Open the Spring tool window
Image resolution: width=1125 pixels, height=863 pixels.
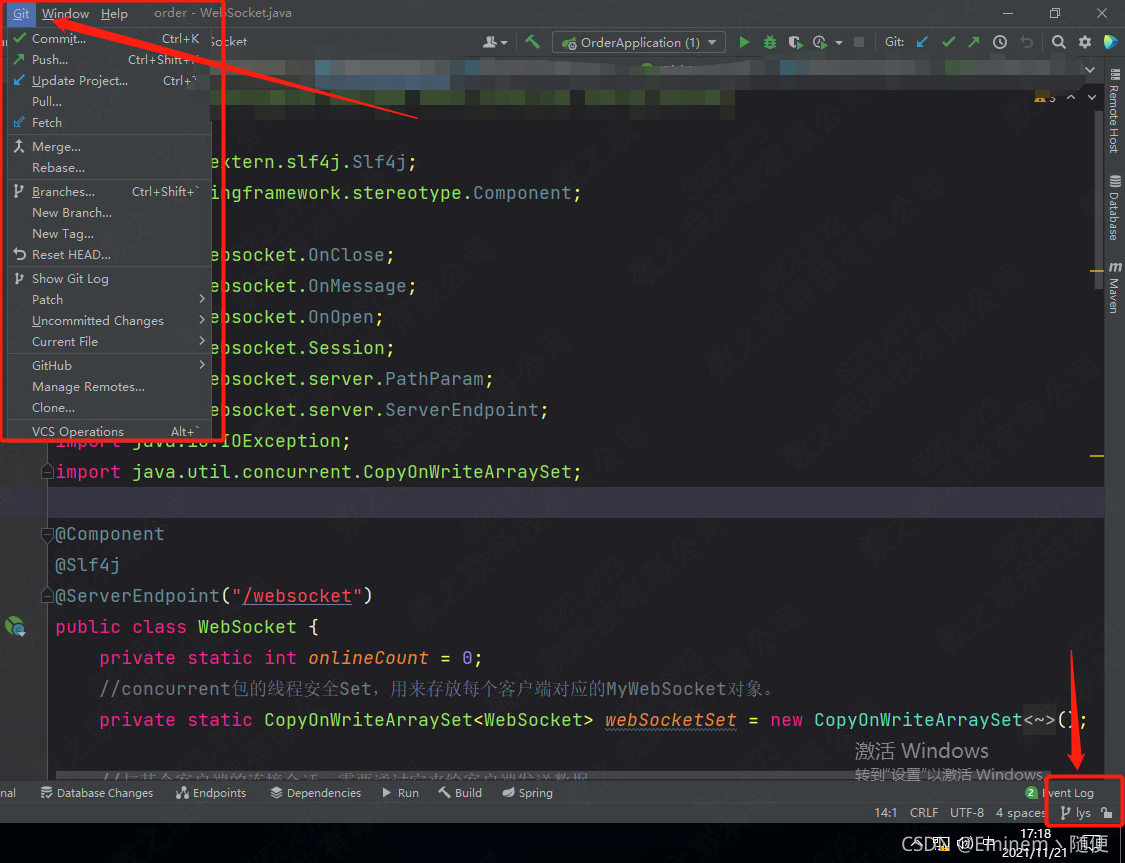(x=527, y=793)
